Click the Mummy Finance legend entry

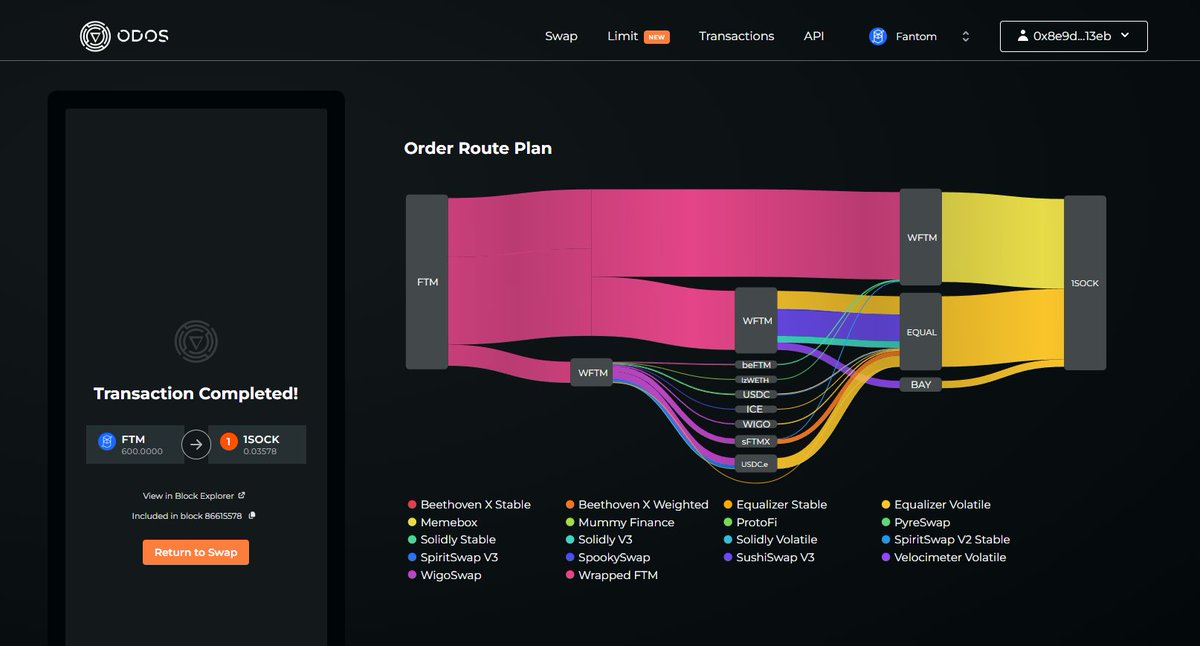tap(620, 523)
